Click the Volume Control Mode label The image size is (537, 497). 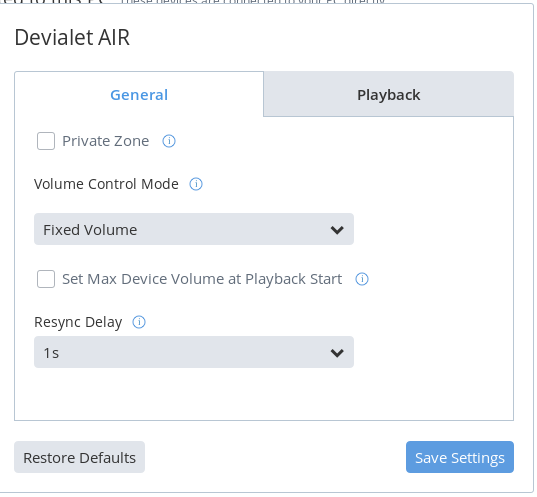point(106,184)
